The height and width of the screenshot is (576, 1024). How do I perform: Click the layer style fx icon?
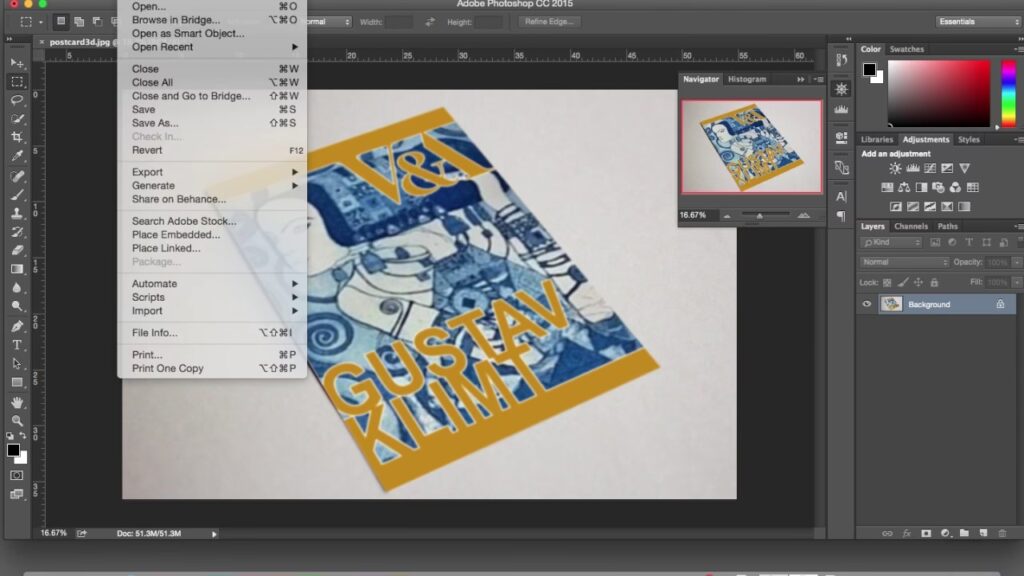tap(907, 533)
